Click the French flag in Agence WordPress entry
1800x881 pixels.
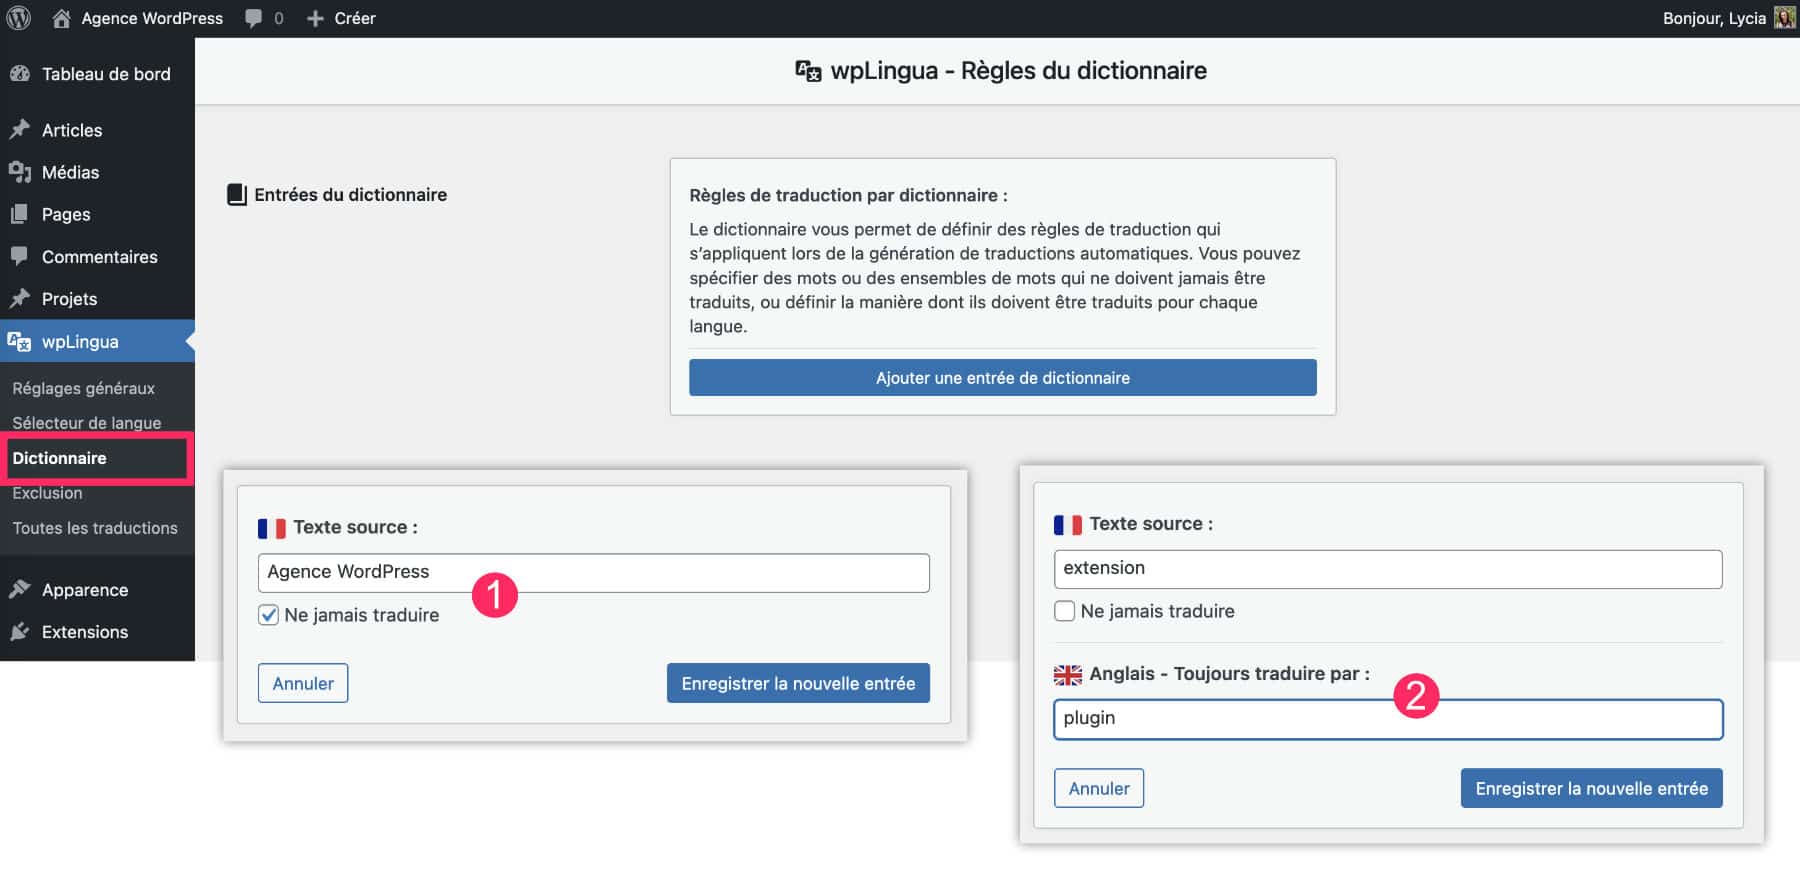click(271, 528)
